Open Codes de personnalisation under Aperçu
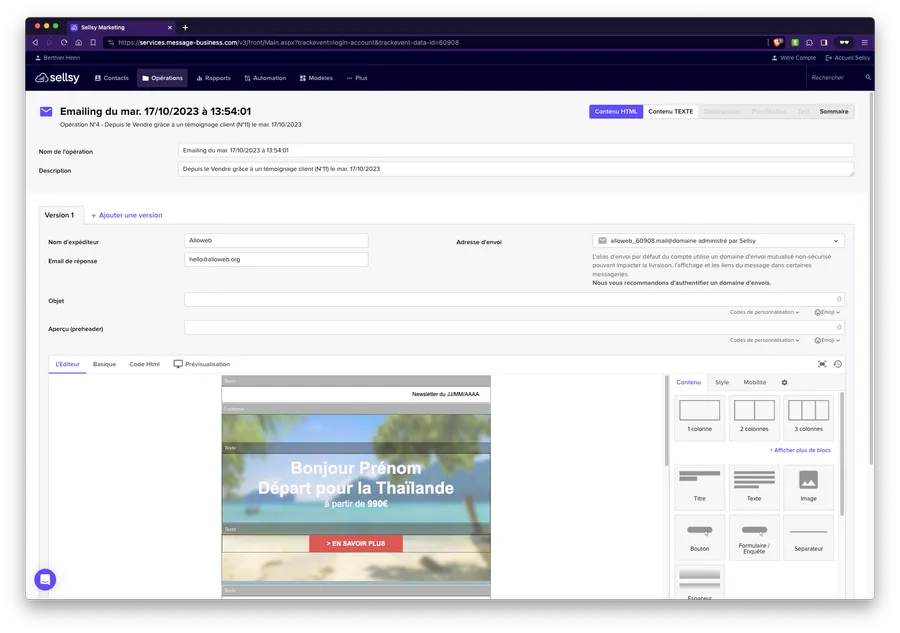 point(764,340)
